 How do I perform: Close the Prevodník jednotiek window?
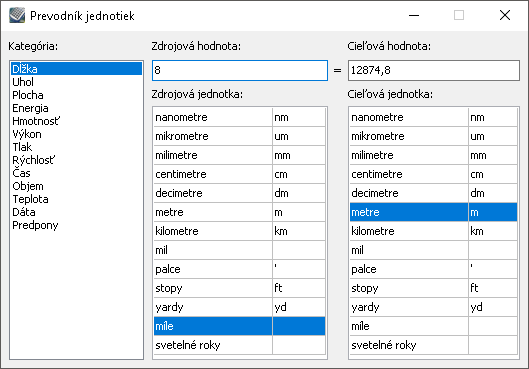tap(505, 15)
